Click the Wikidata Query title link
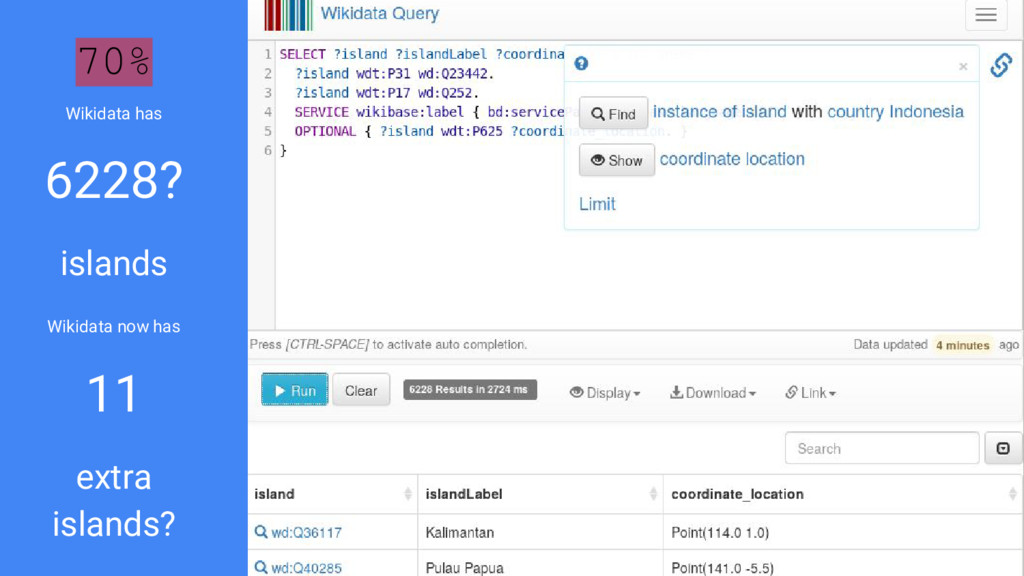Viewport: 1024px width, 576px height. (379, 13)
